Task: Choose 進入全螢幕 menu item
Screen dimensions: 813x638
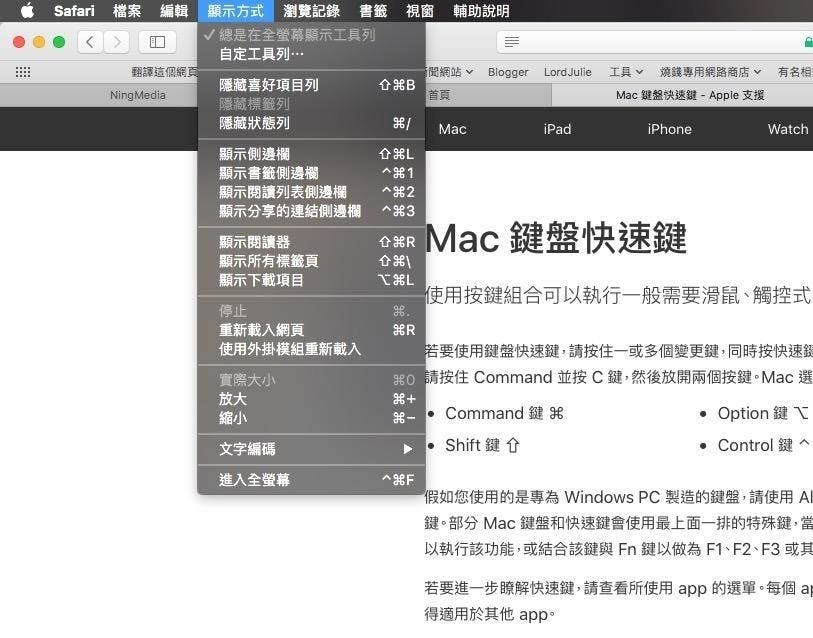Action: (312, 480)
